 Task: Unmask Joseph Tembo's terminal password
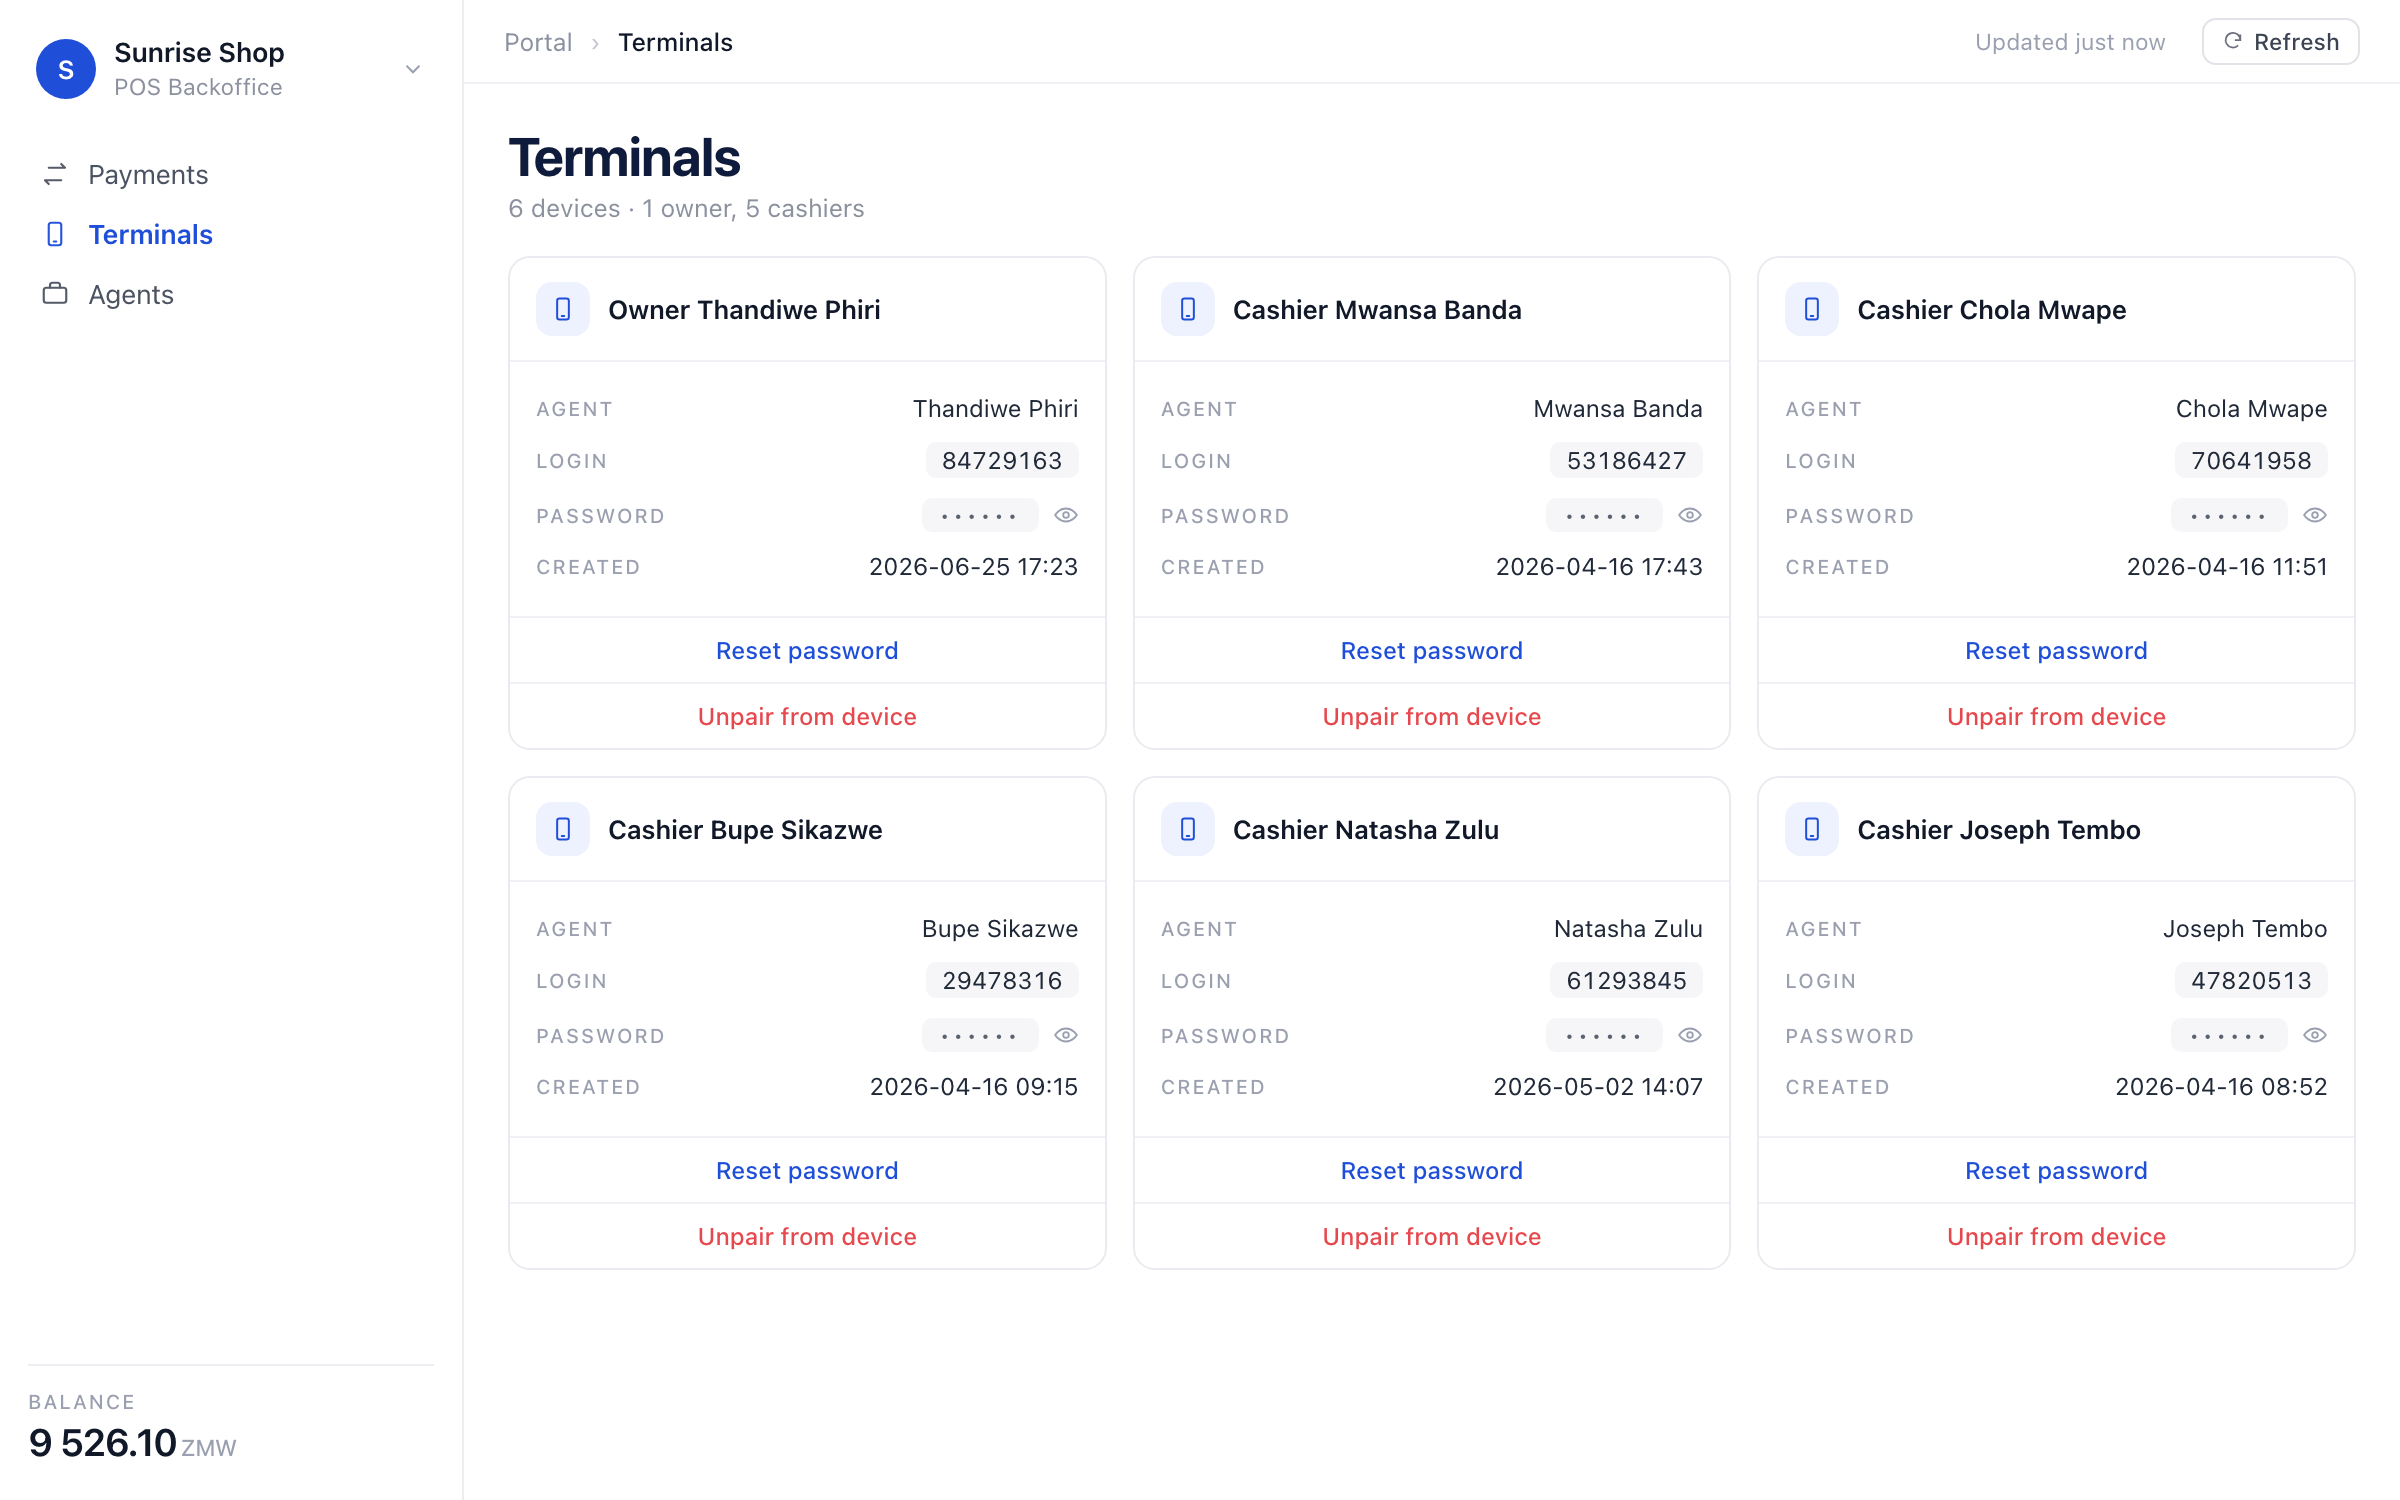click(x=2315, y=1035)
